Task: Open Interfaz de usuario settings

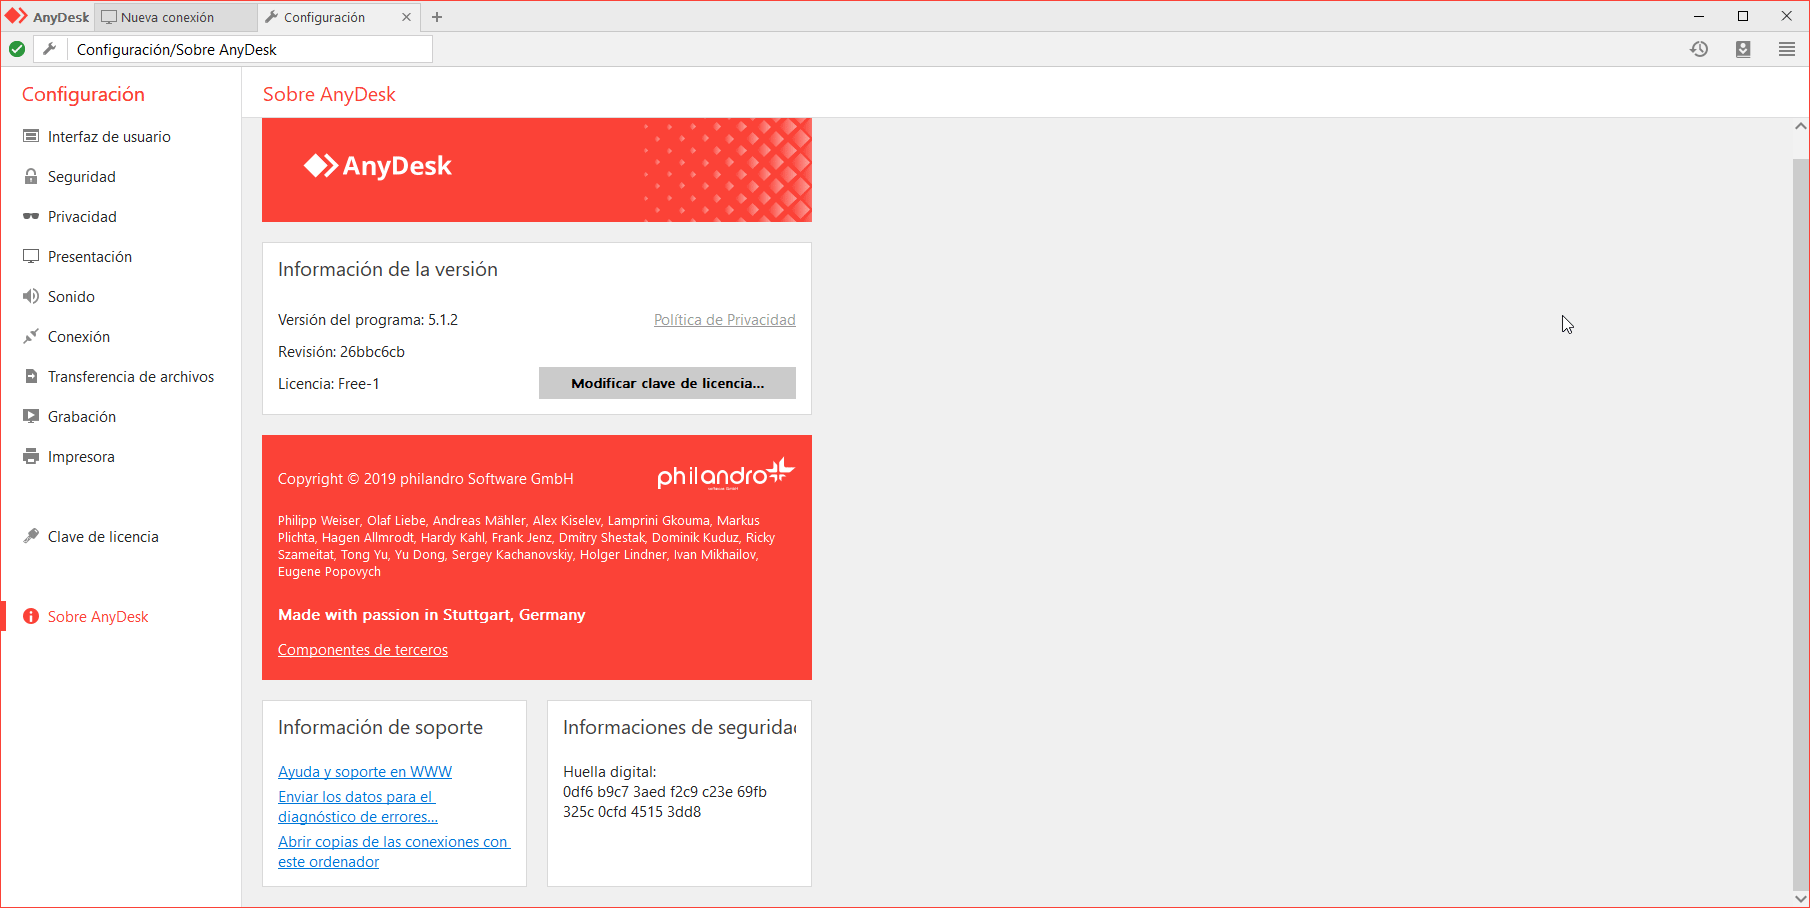Action: click(109, 137)
